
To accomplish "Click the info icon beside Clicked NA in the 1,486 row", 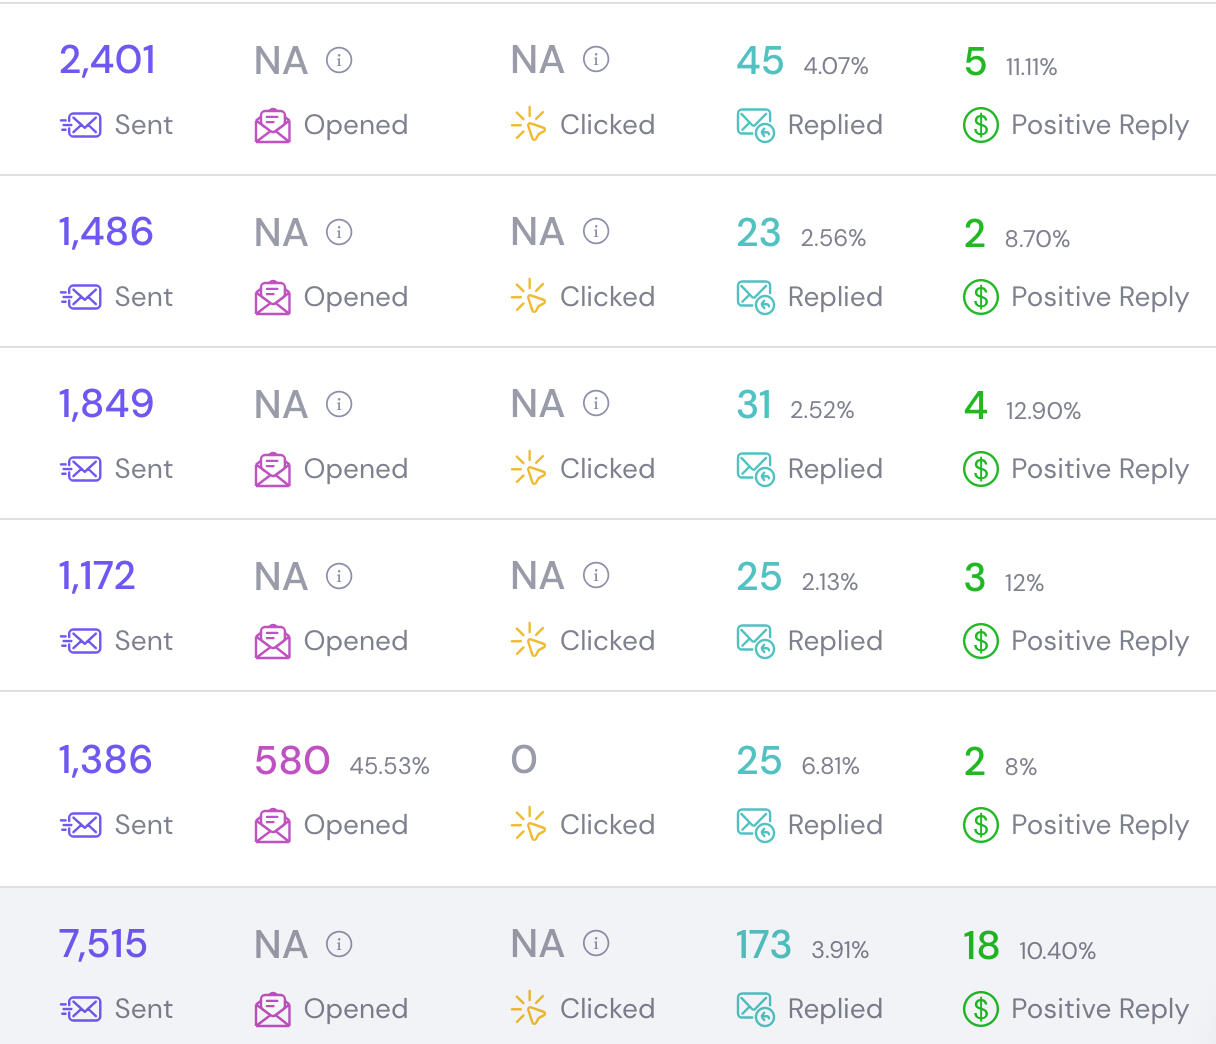I will 596,232.
